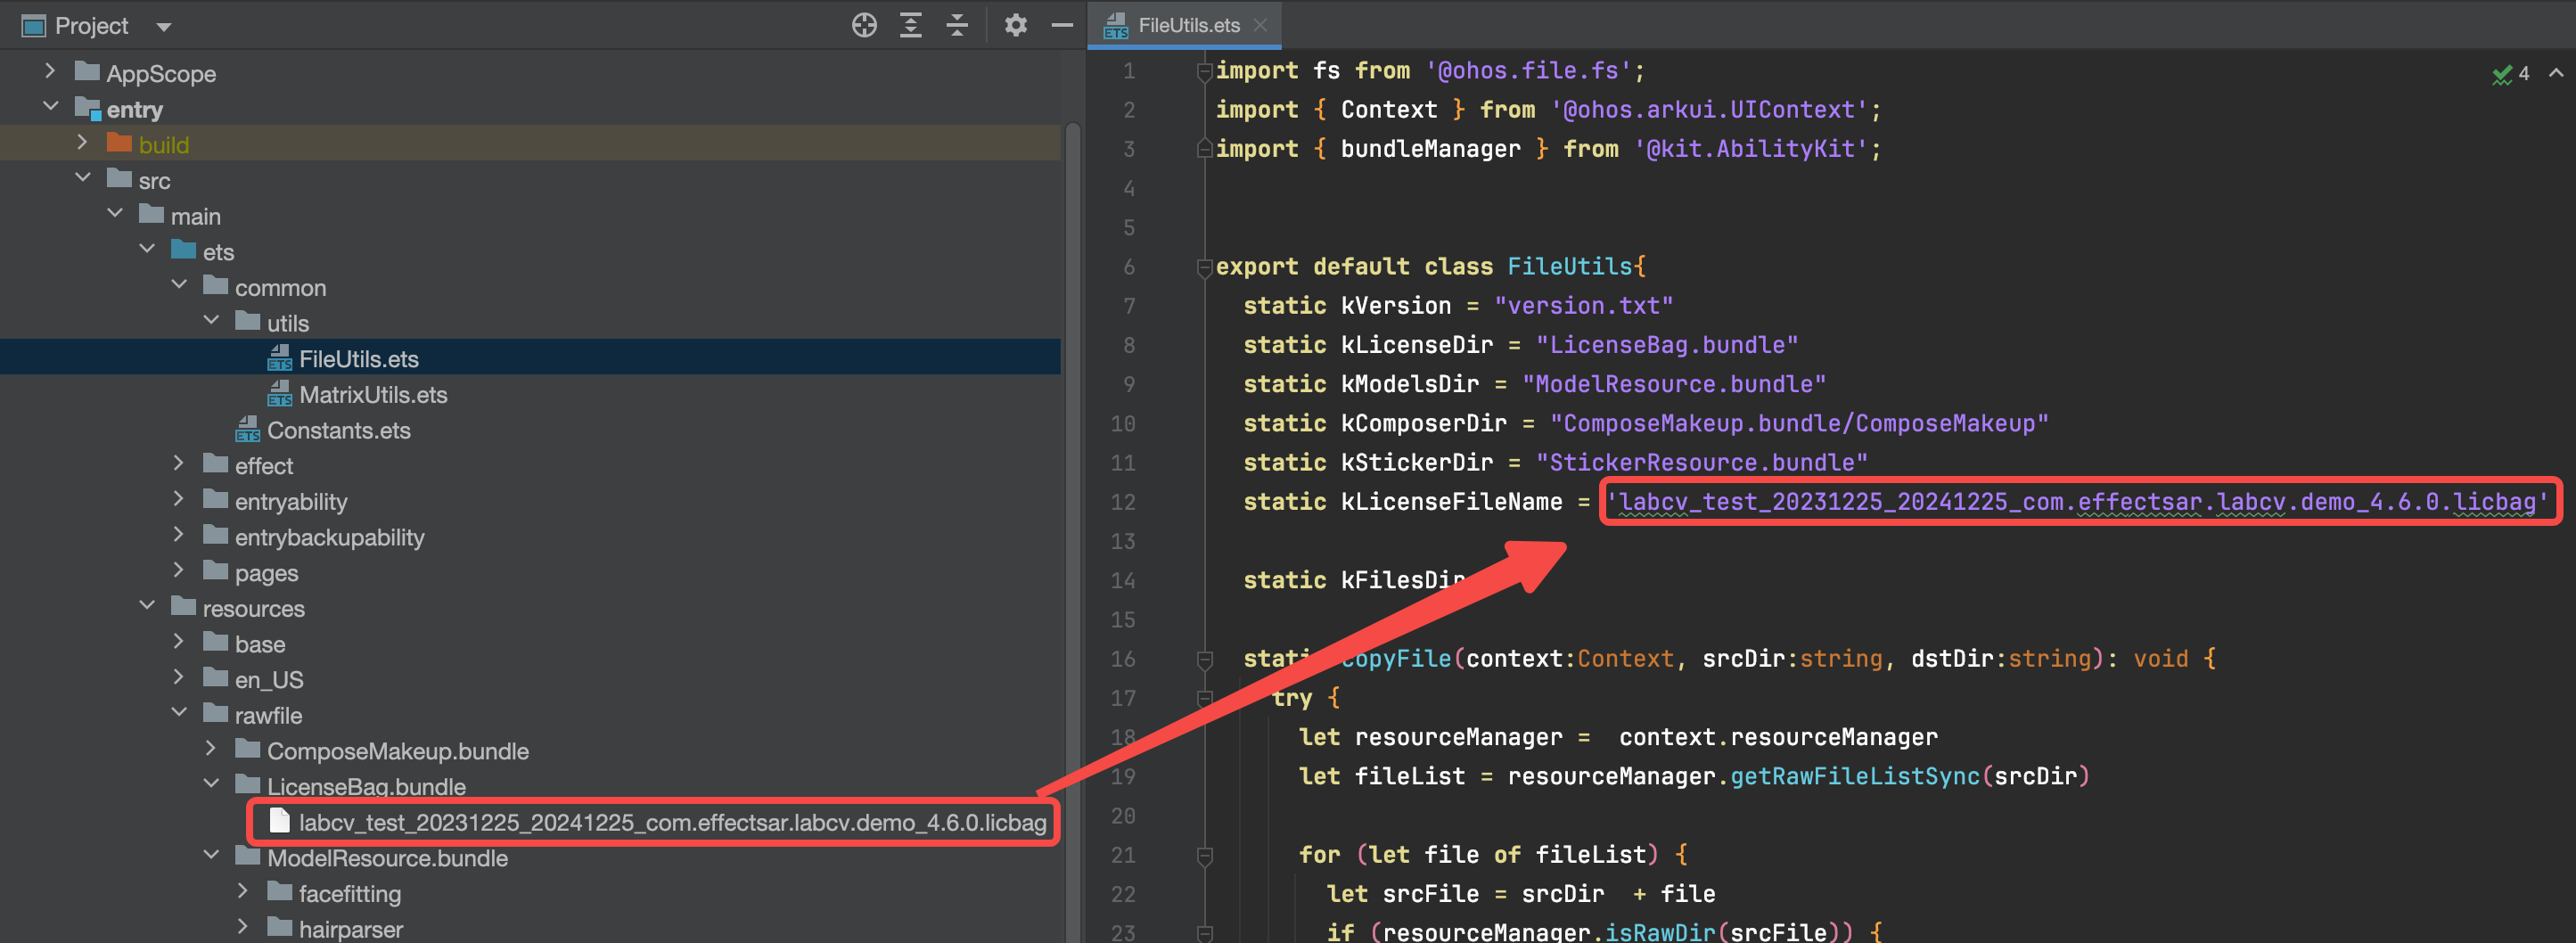
Task: Open the Project view dropdown
Action: (164, 27)
